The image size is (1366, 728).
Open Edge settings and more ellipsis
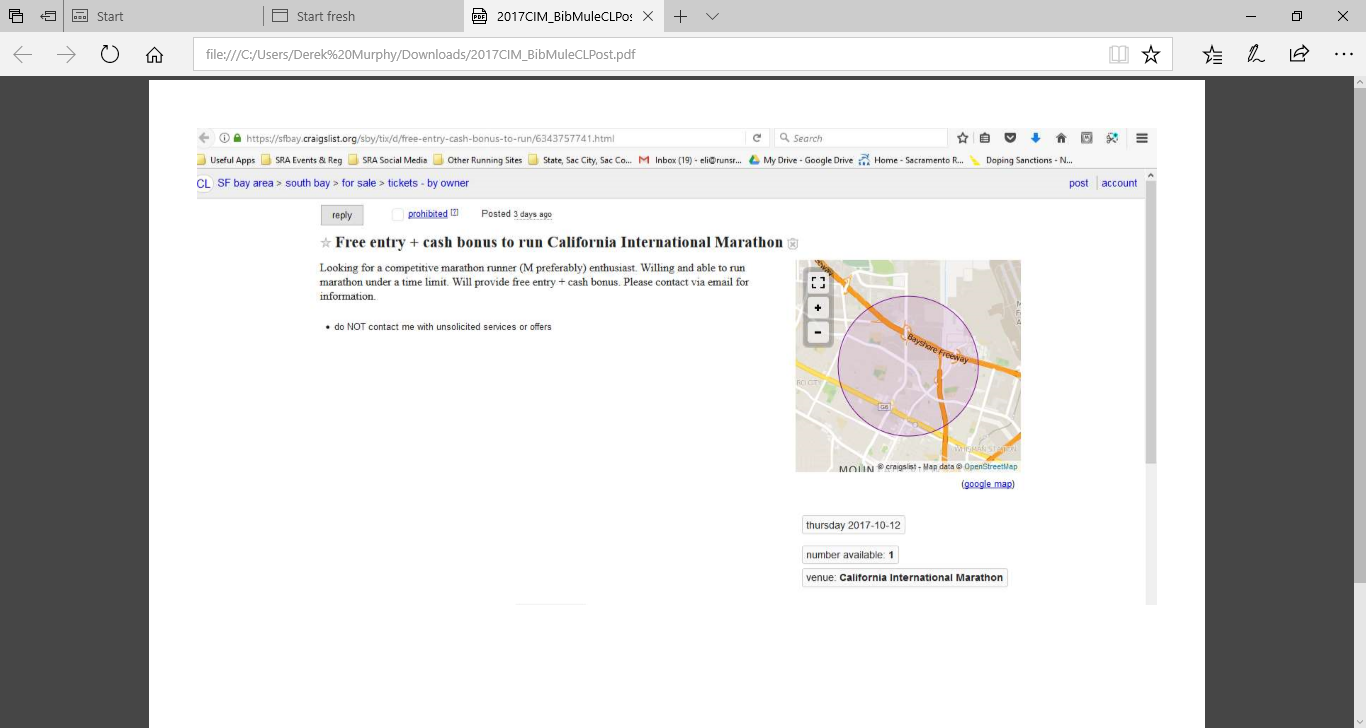pos(1343,55)
